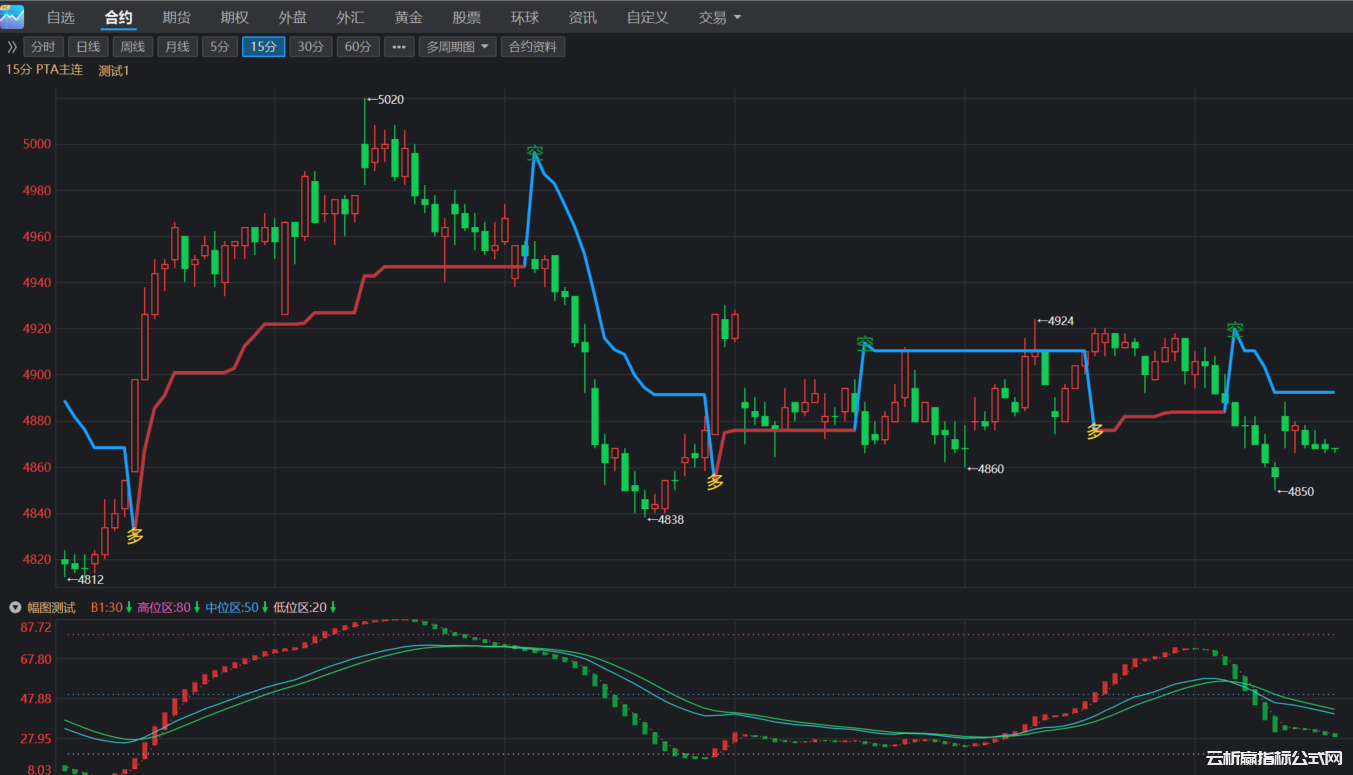
Task: Switch to the 黄金 tab
Action: 409,18
